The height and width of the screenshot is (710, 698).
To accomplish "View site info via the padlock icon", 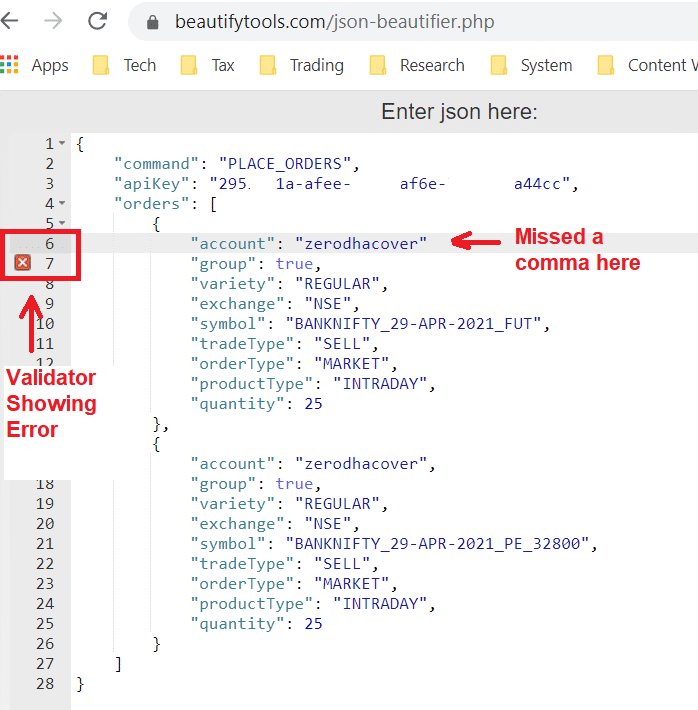I will tap(153, 22).
